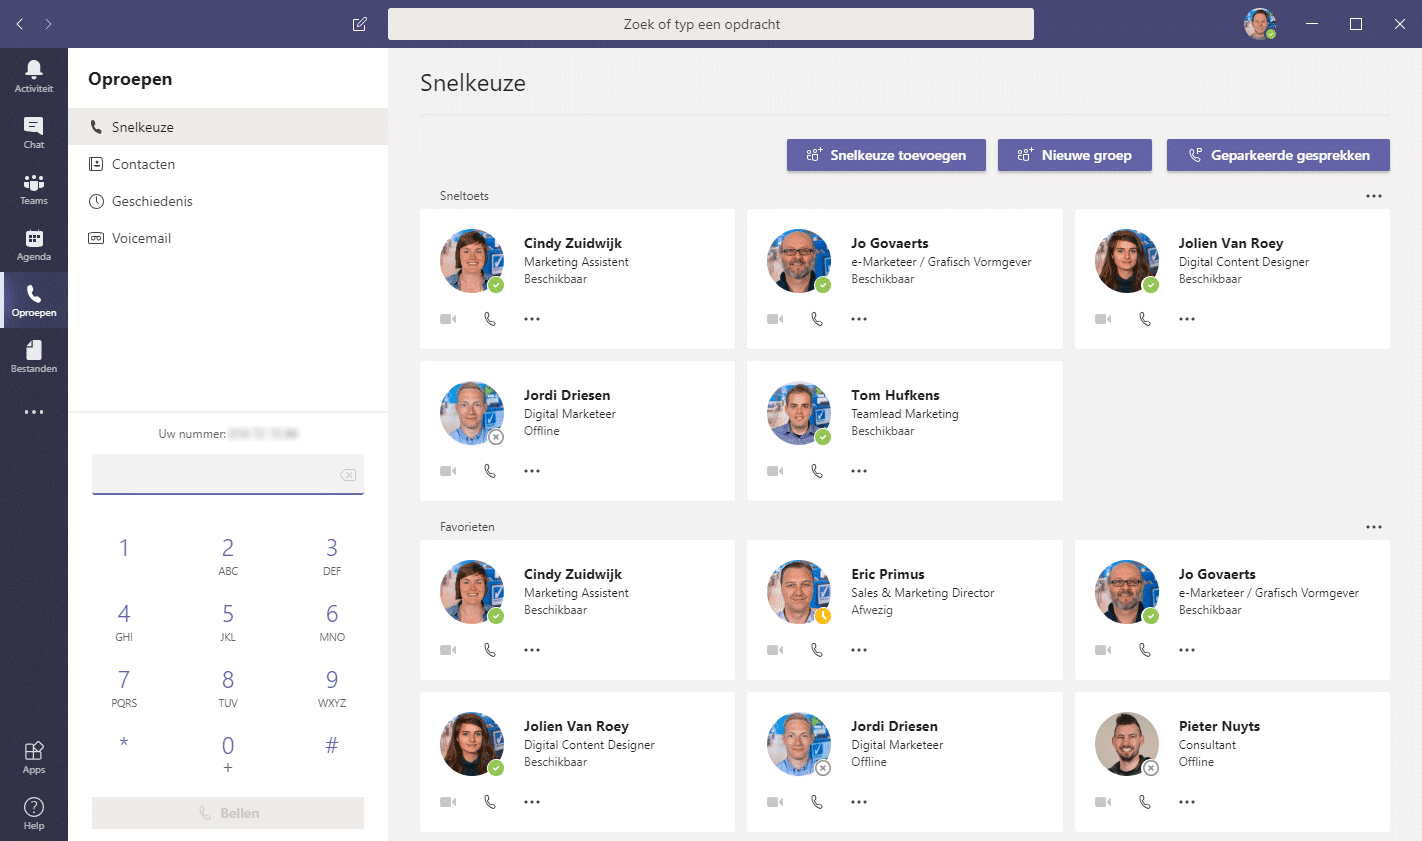Open Favorieten group options ellipsis

pyautogui.click(x=1374, y=527)
